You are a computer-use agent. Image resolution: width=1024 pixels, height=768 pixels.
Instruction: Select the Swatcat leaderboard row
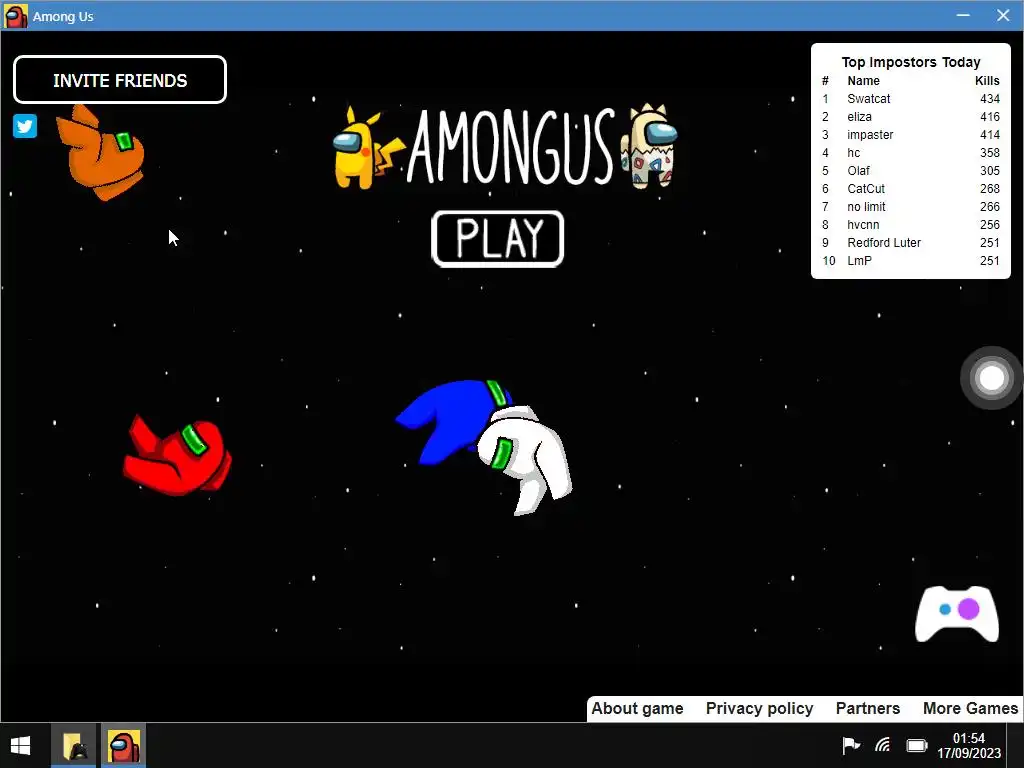coord(910,99)
